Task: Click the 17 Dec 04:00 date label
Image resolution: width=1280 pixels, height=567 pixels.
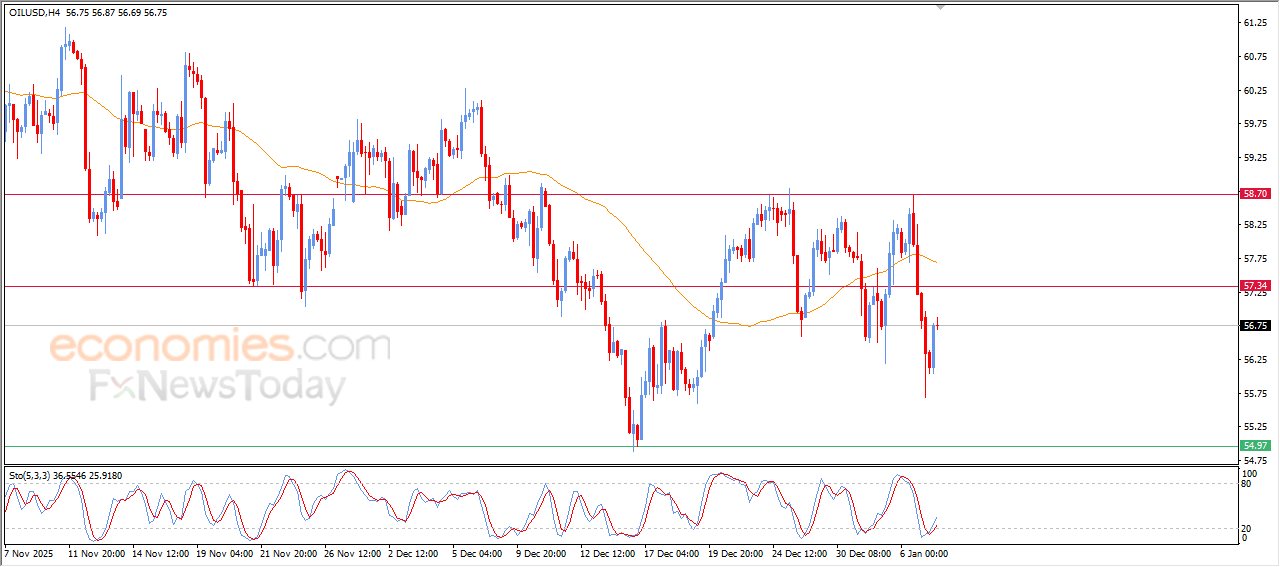Action: [x=672, y=553]
